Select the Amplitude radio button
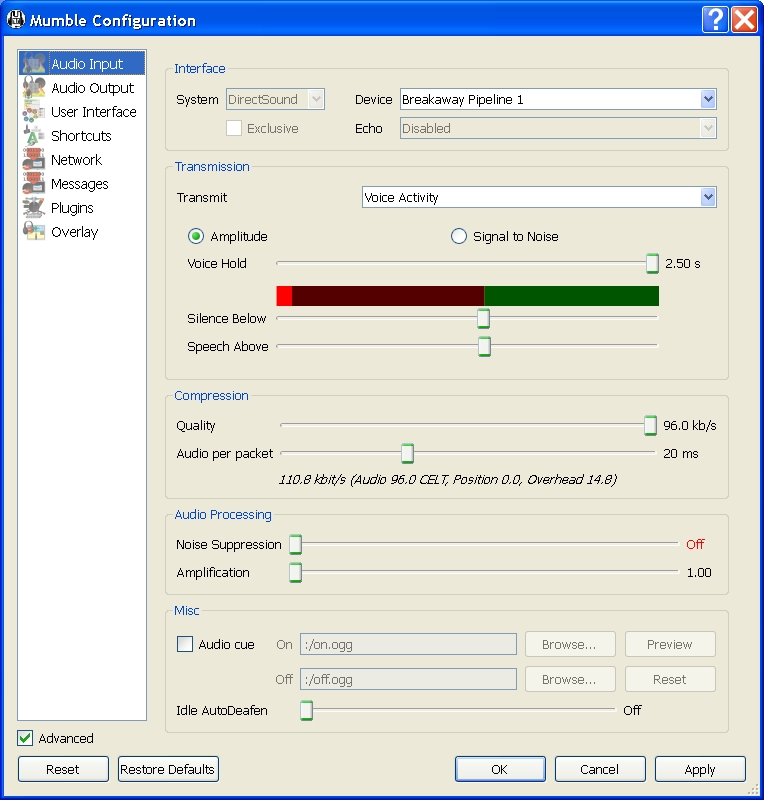Screen dimensions: 764x800 click(x=196, y=236)
